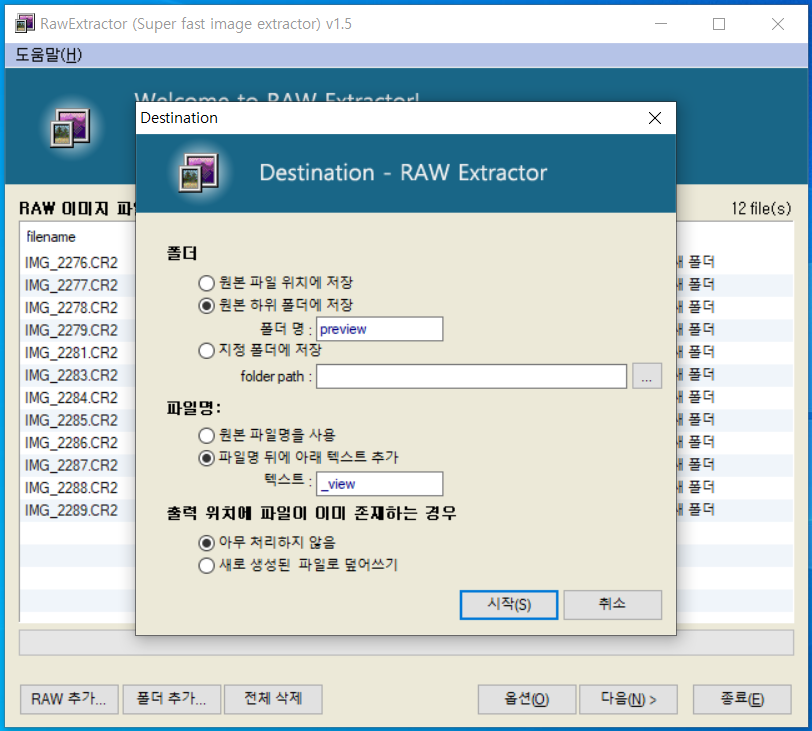Click the 시작(S) start button

click(509, 604)
